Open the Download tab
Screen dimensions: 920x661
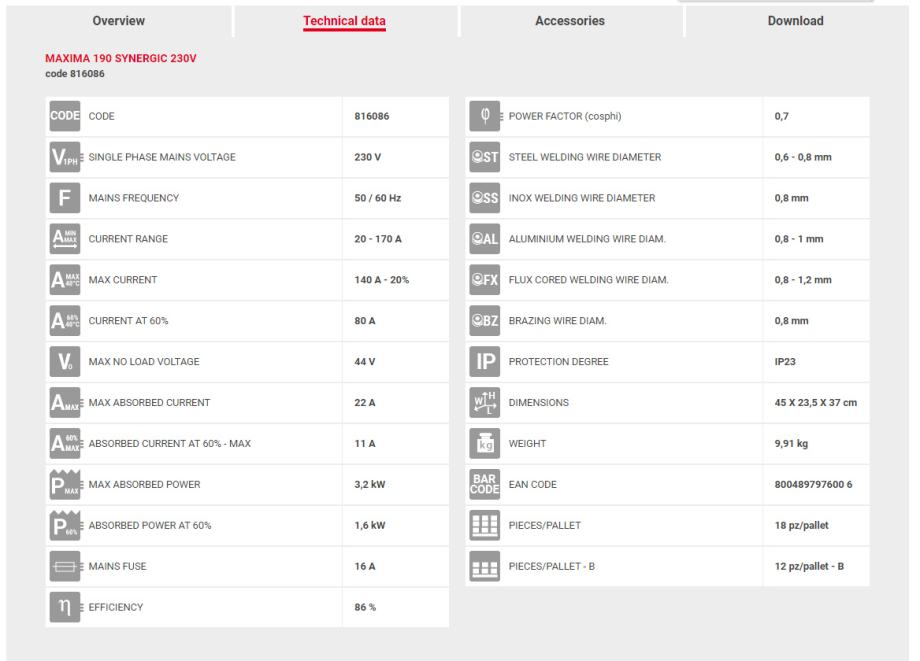pyautogui.click(x=795, y=21)
